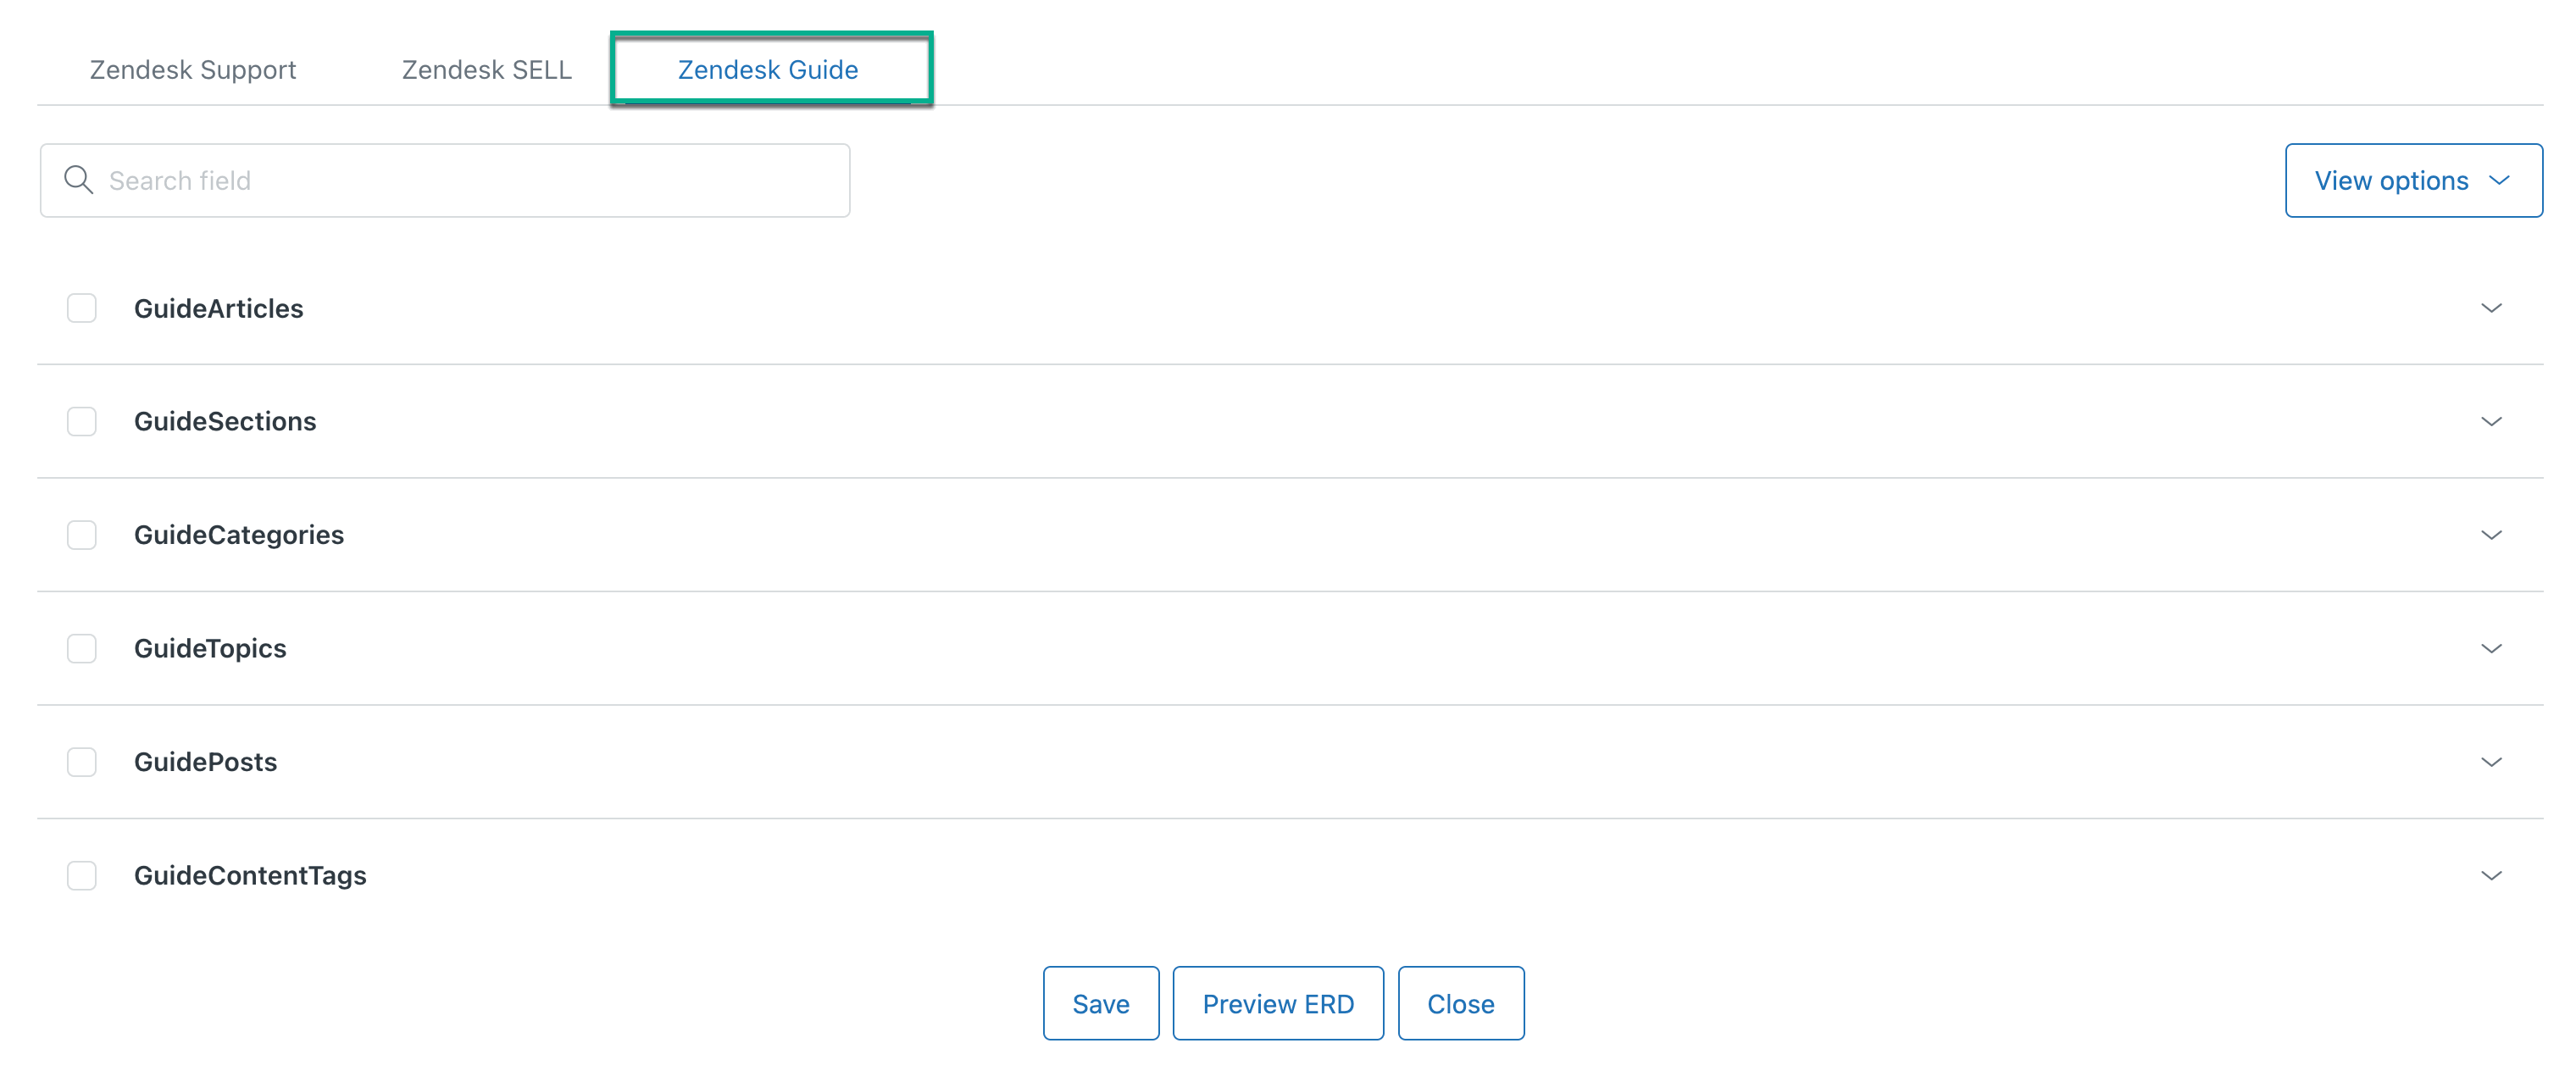Expand the GuideSections section

[2491, 421]
